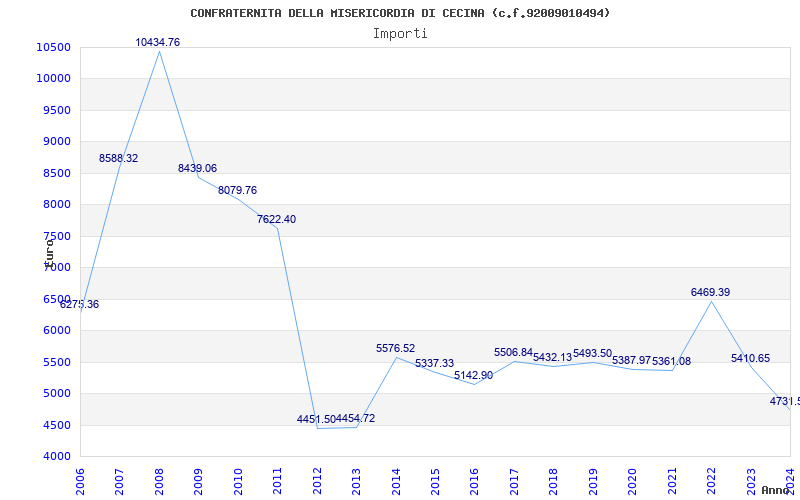Click the 4500 y-axis value

(x=56, y=425)
